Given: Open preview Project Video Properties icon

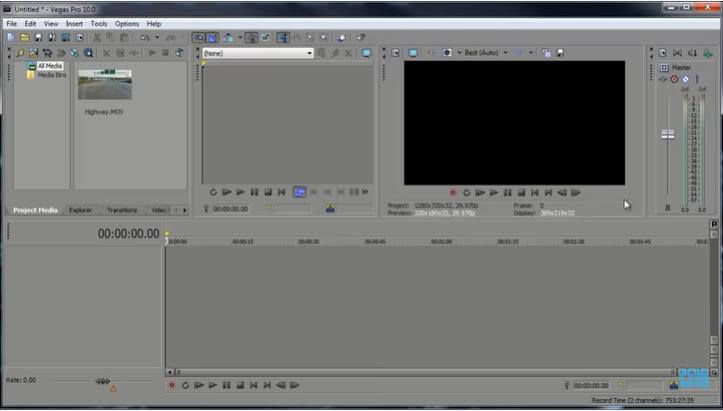Looking at the screenshot, I should (x=396, y=53).
